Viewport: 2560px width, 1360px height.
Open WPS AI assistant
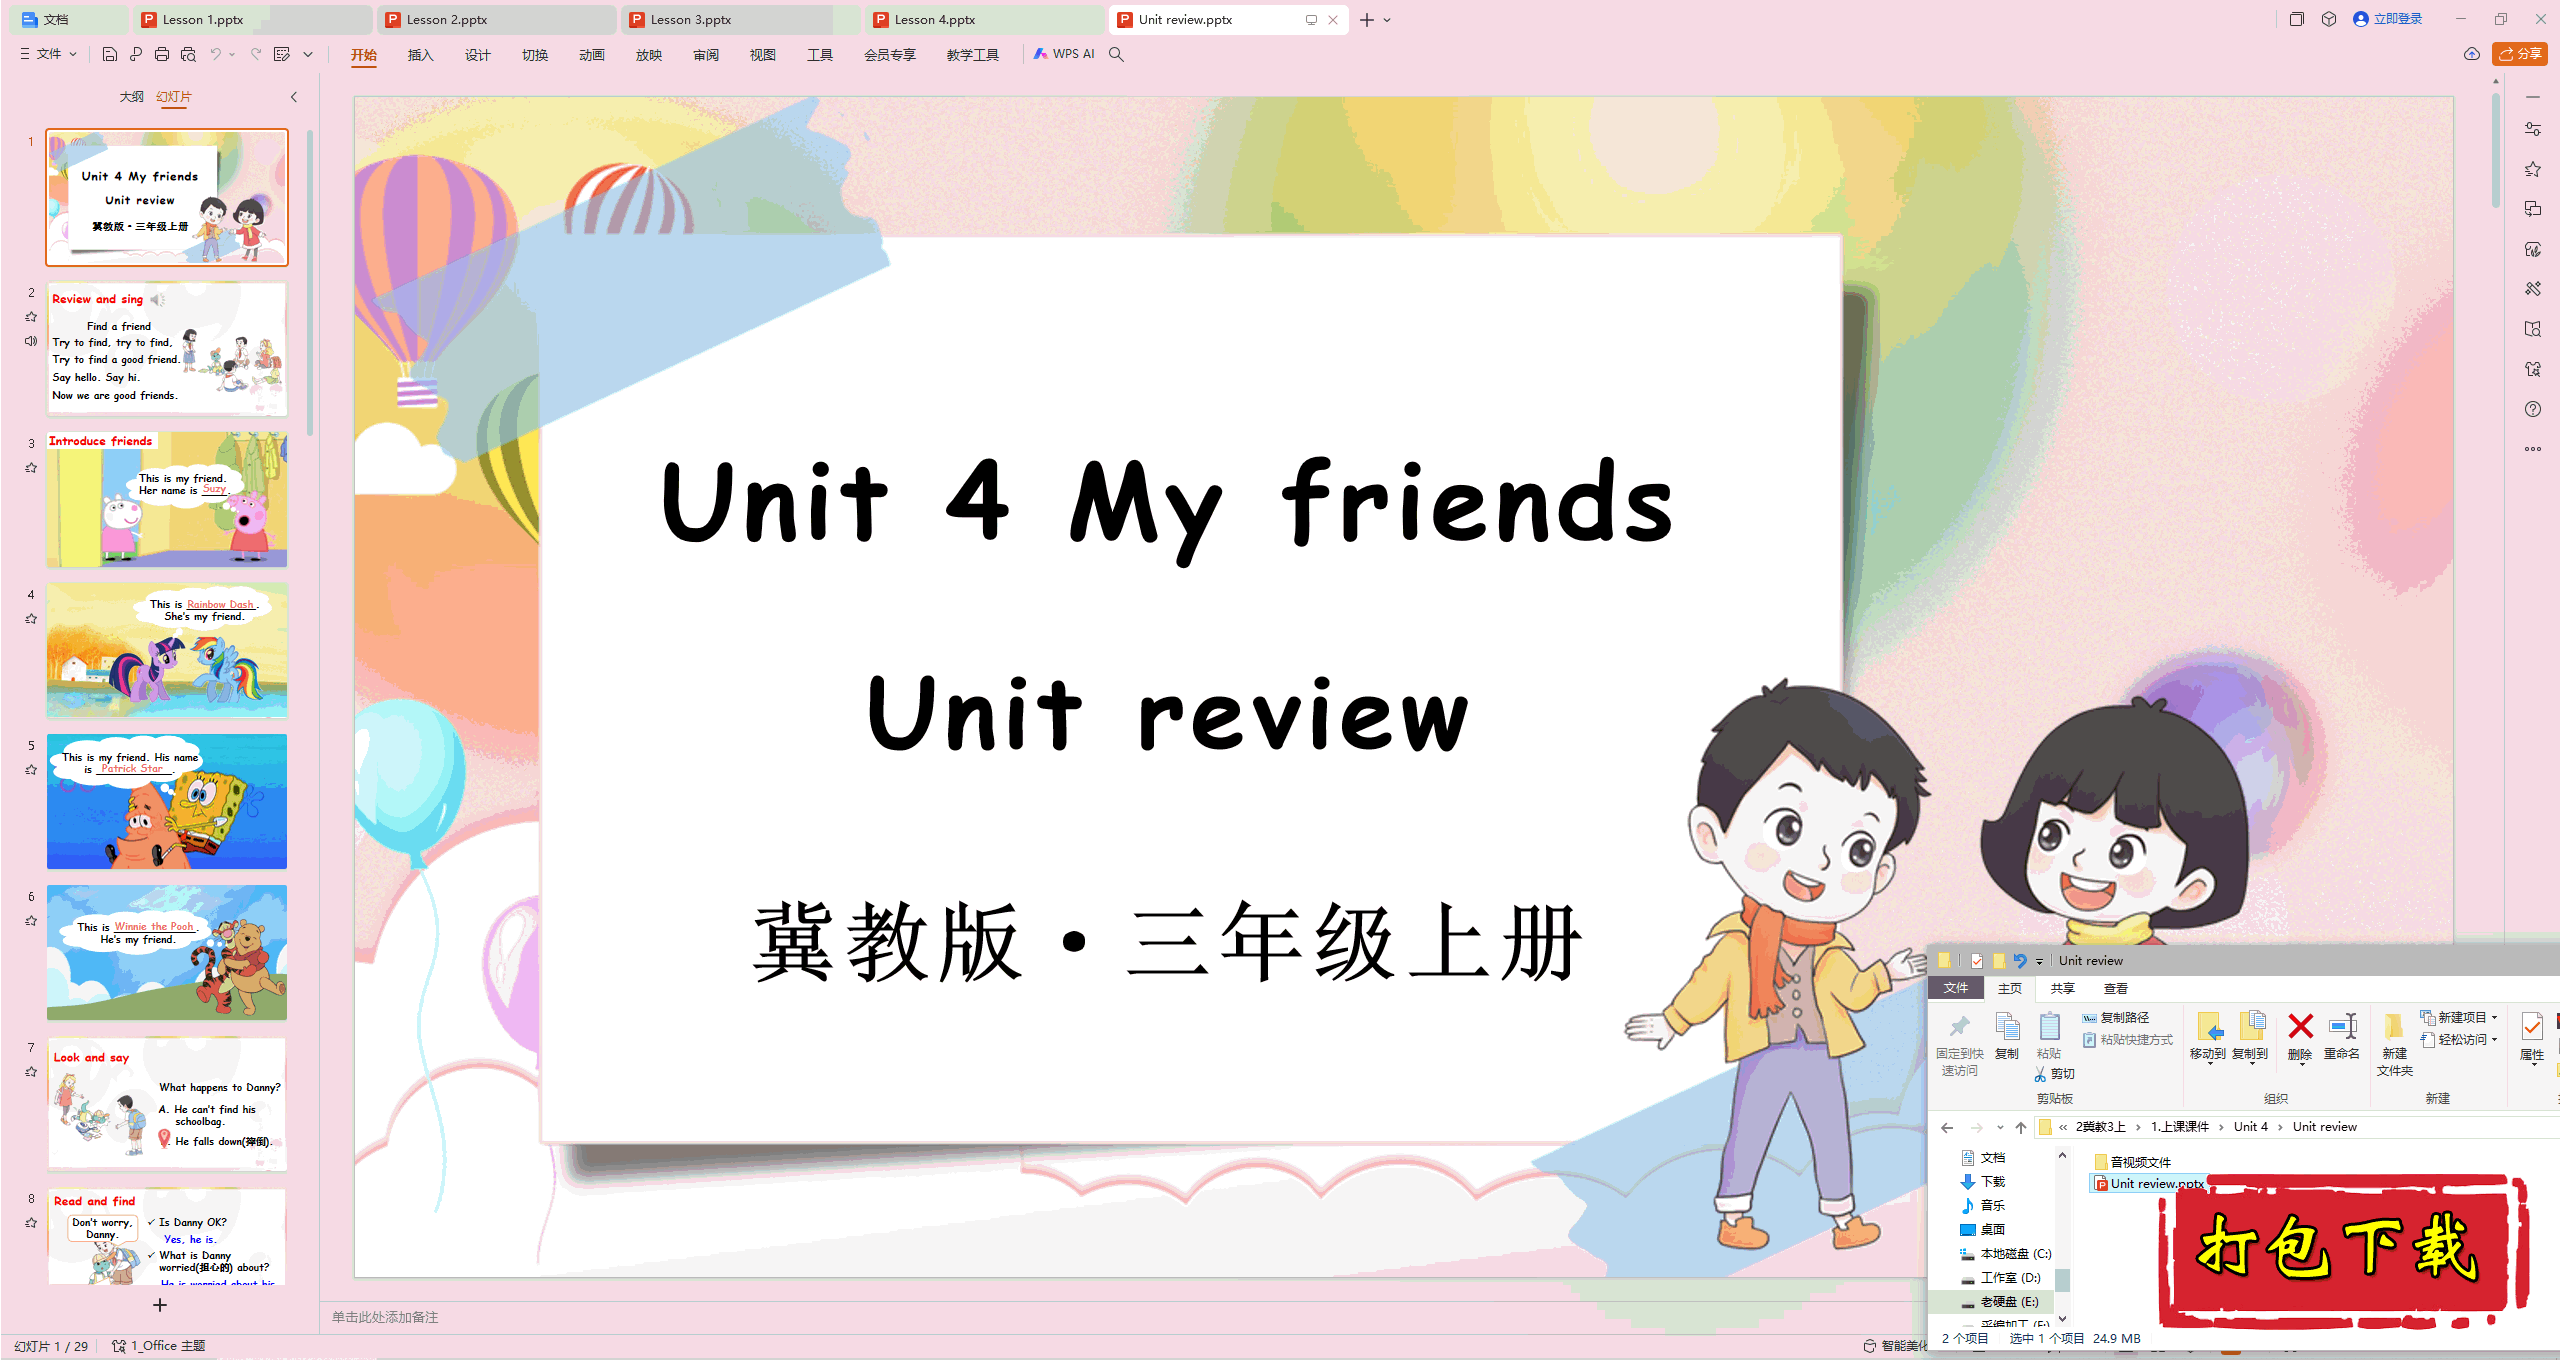(x=1064, y=54)
